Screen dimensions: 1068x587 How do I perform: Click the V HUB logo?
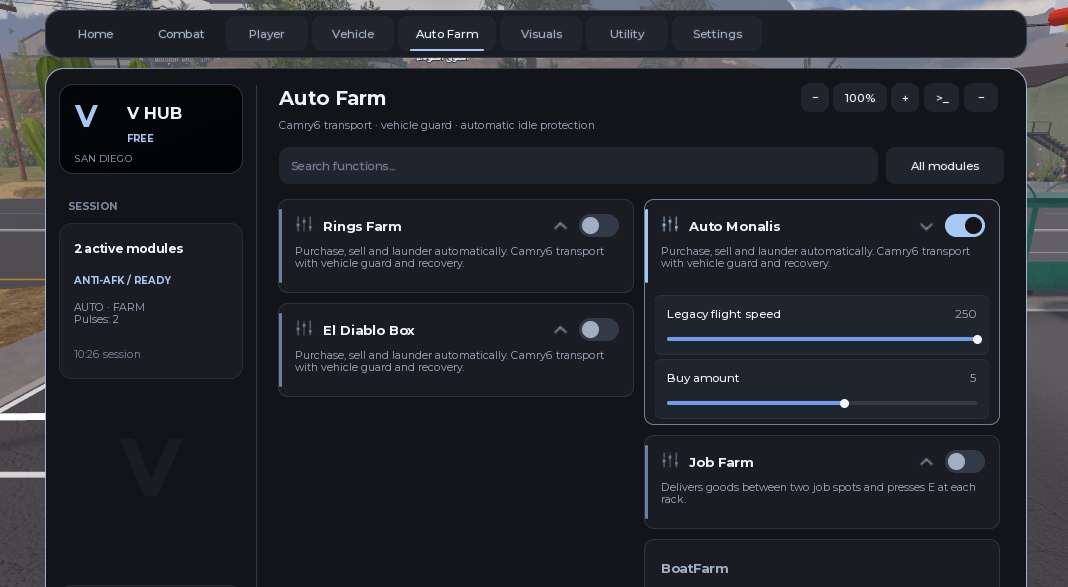(87, 116)
